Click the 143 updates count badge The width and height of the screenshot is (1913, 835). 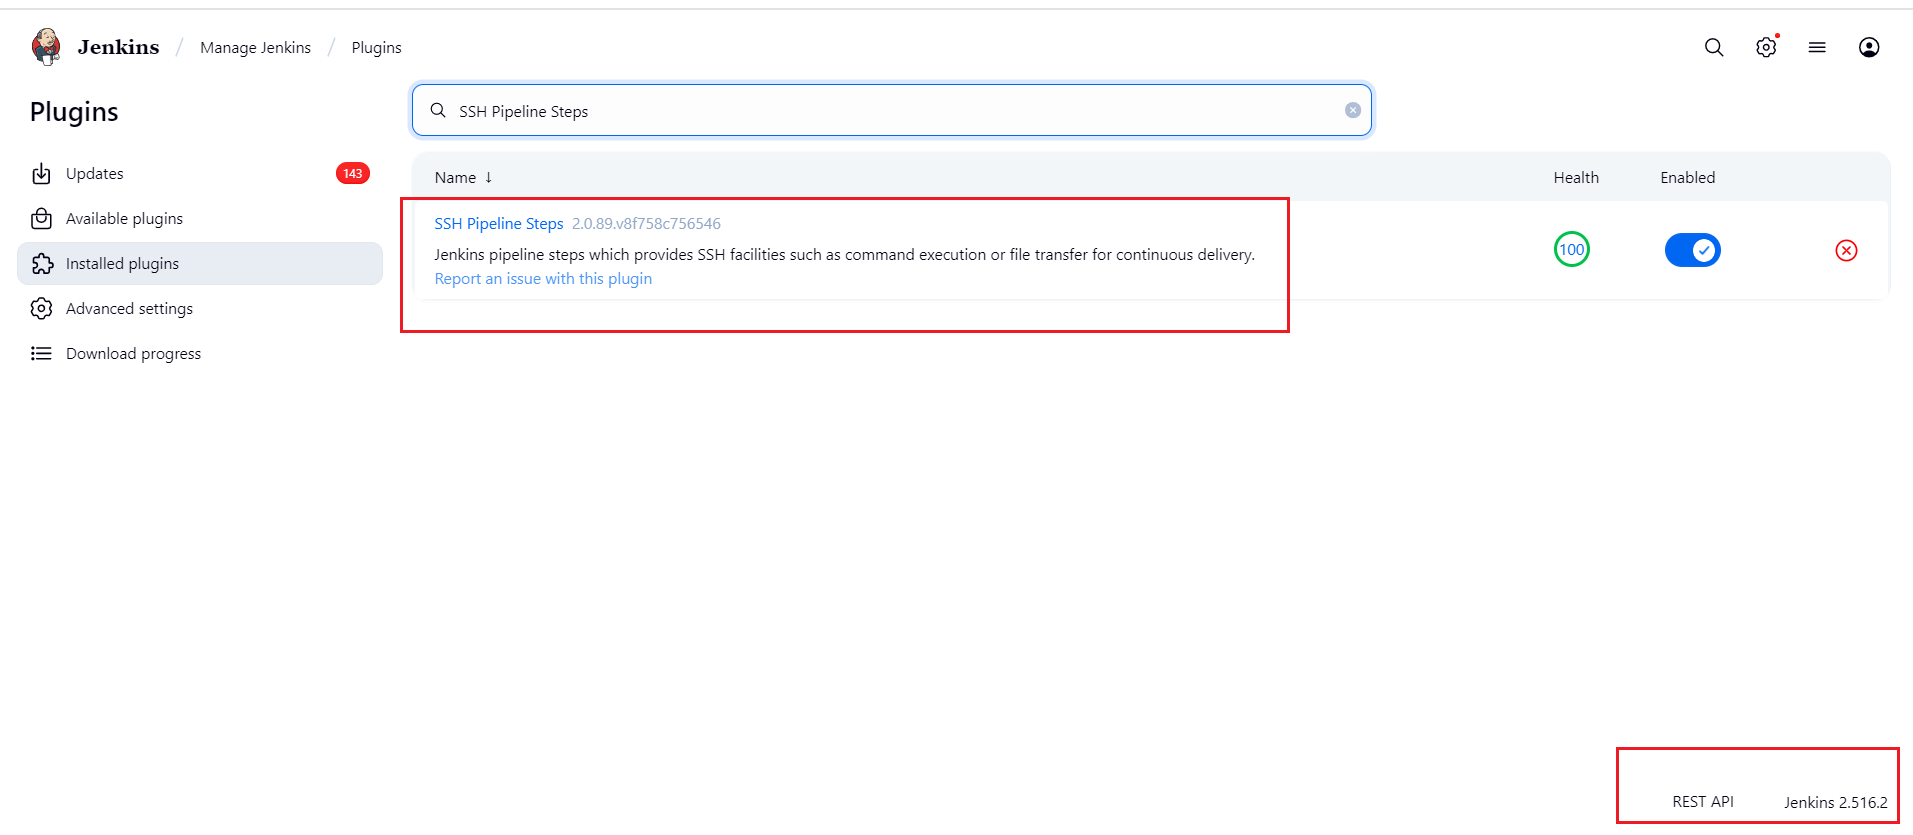click(x=352, y=174)
